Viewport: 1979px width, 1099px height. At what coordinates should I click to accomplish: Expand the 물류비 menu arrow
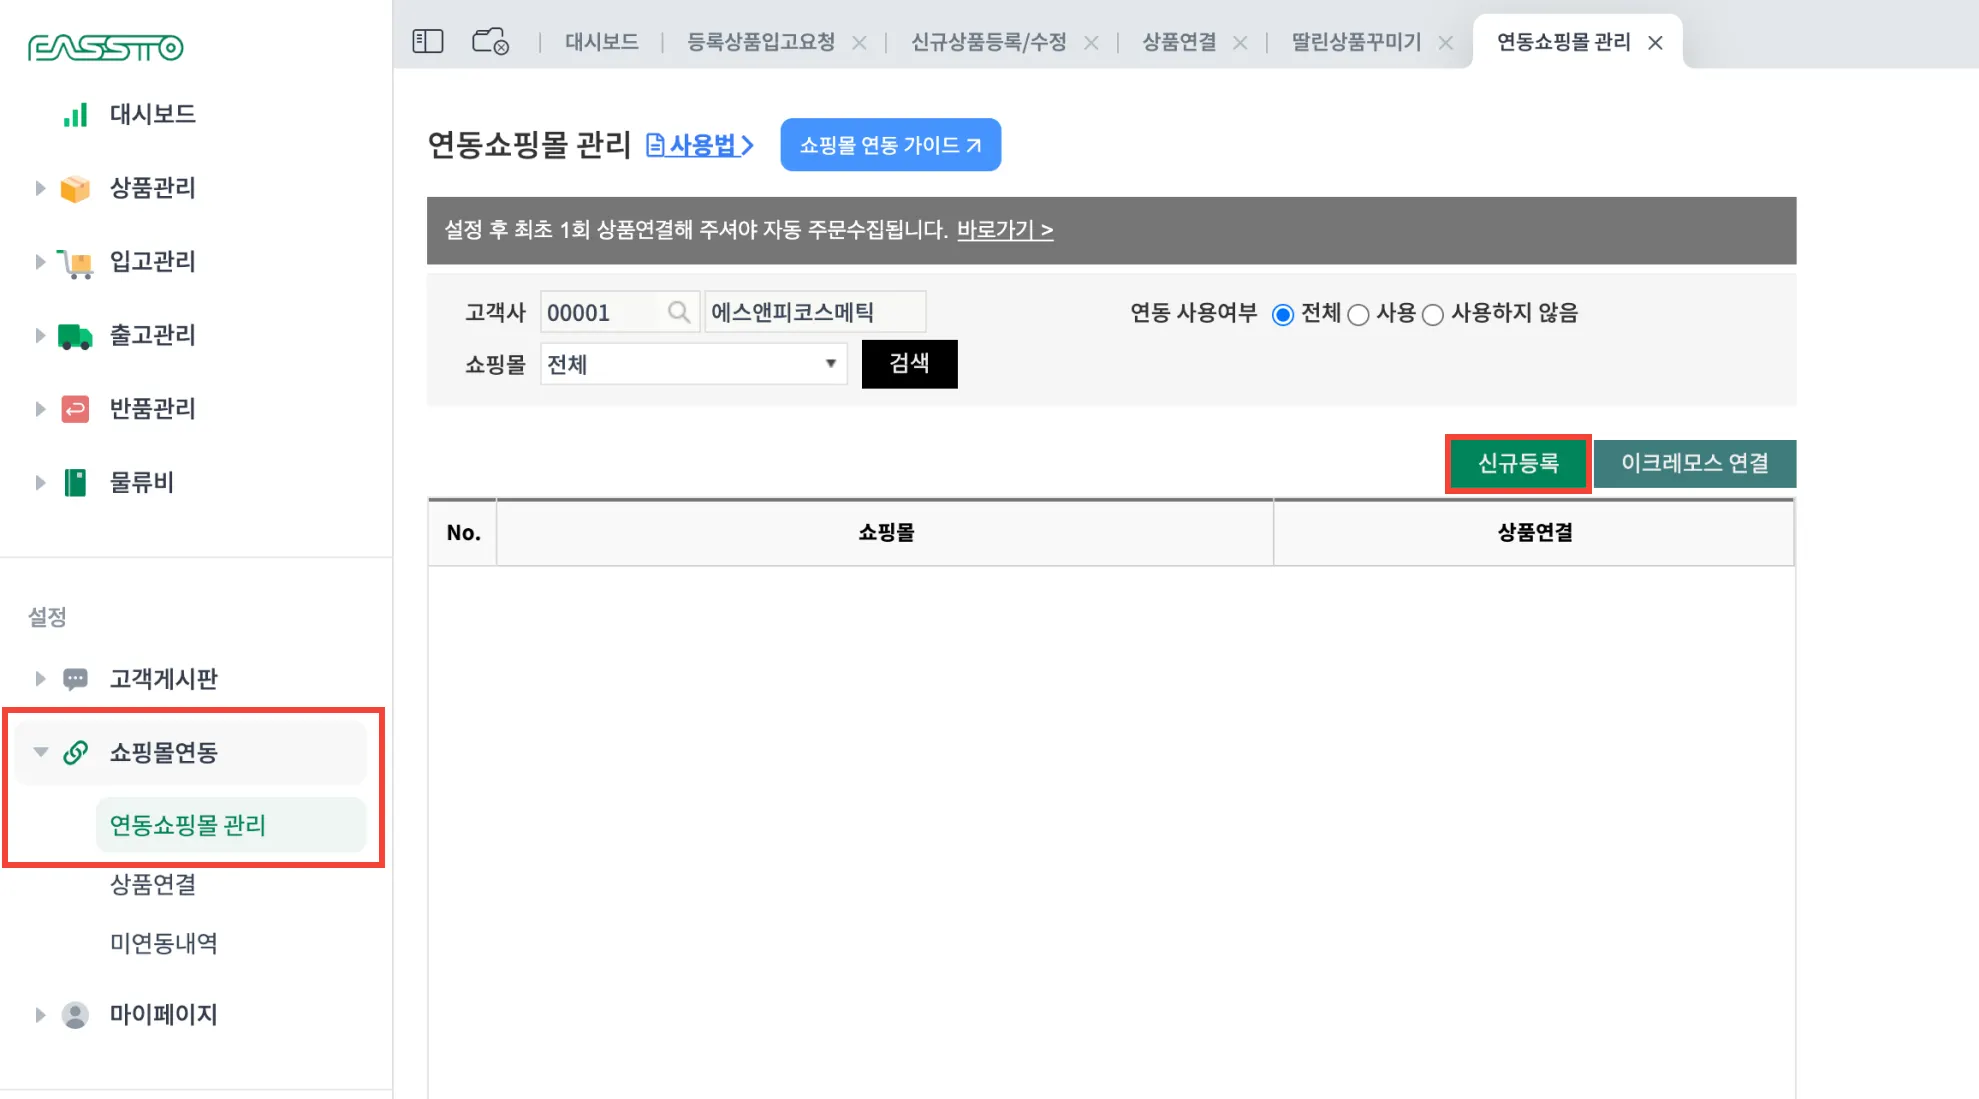(x=40, y=483)
